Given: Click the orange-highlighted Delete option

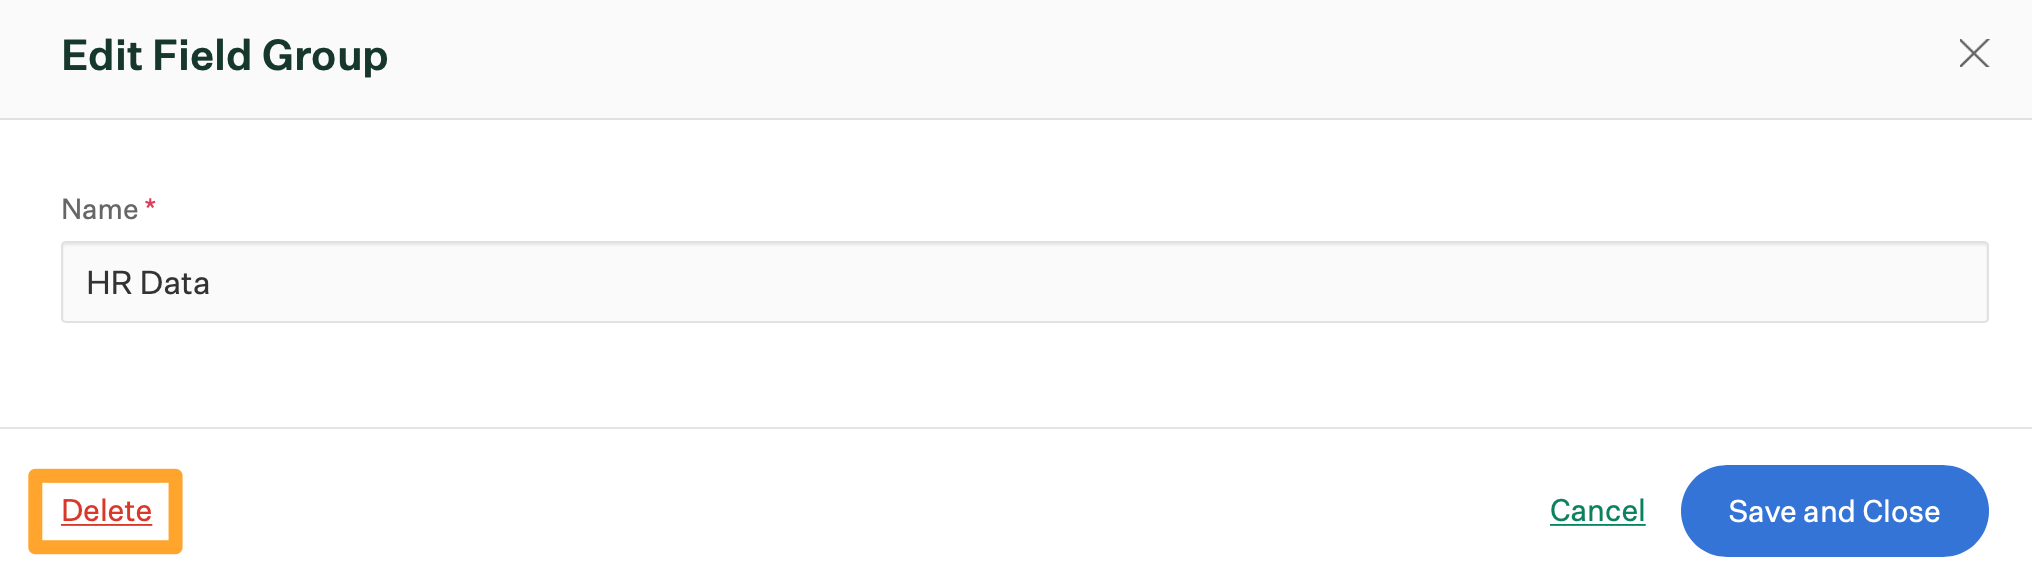Looking at the screenshot, I should coord(106,511).
